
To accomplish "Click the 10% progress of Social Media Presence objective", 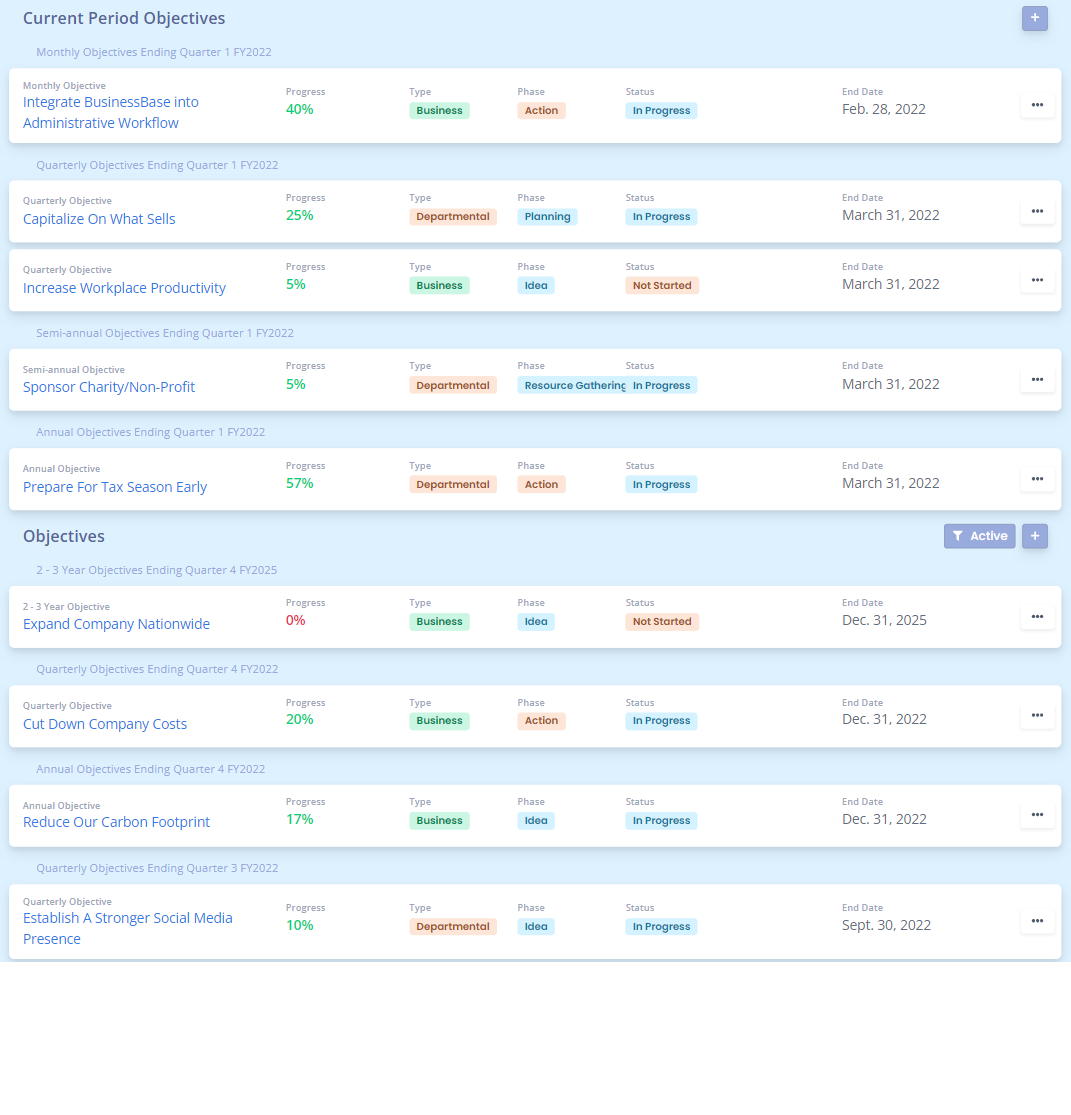I will [x=299, y=925].
